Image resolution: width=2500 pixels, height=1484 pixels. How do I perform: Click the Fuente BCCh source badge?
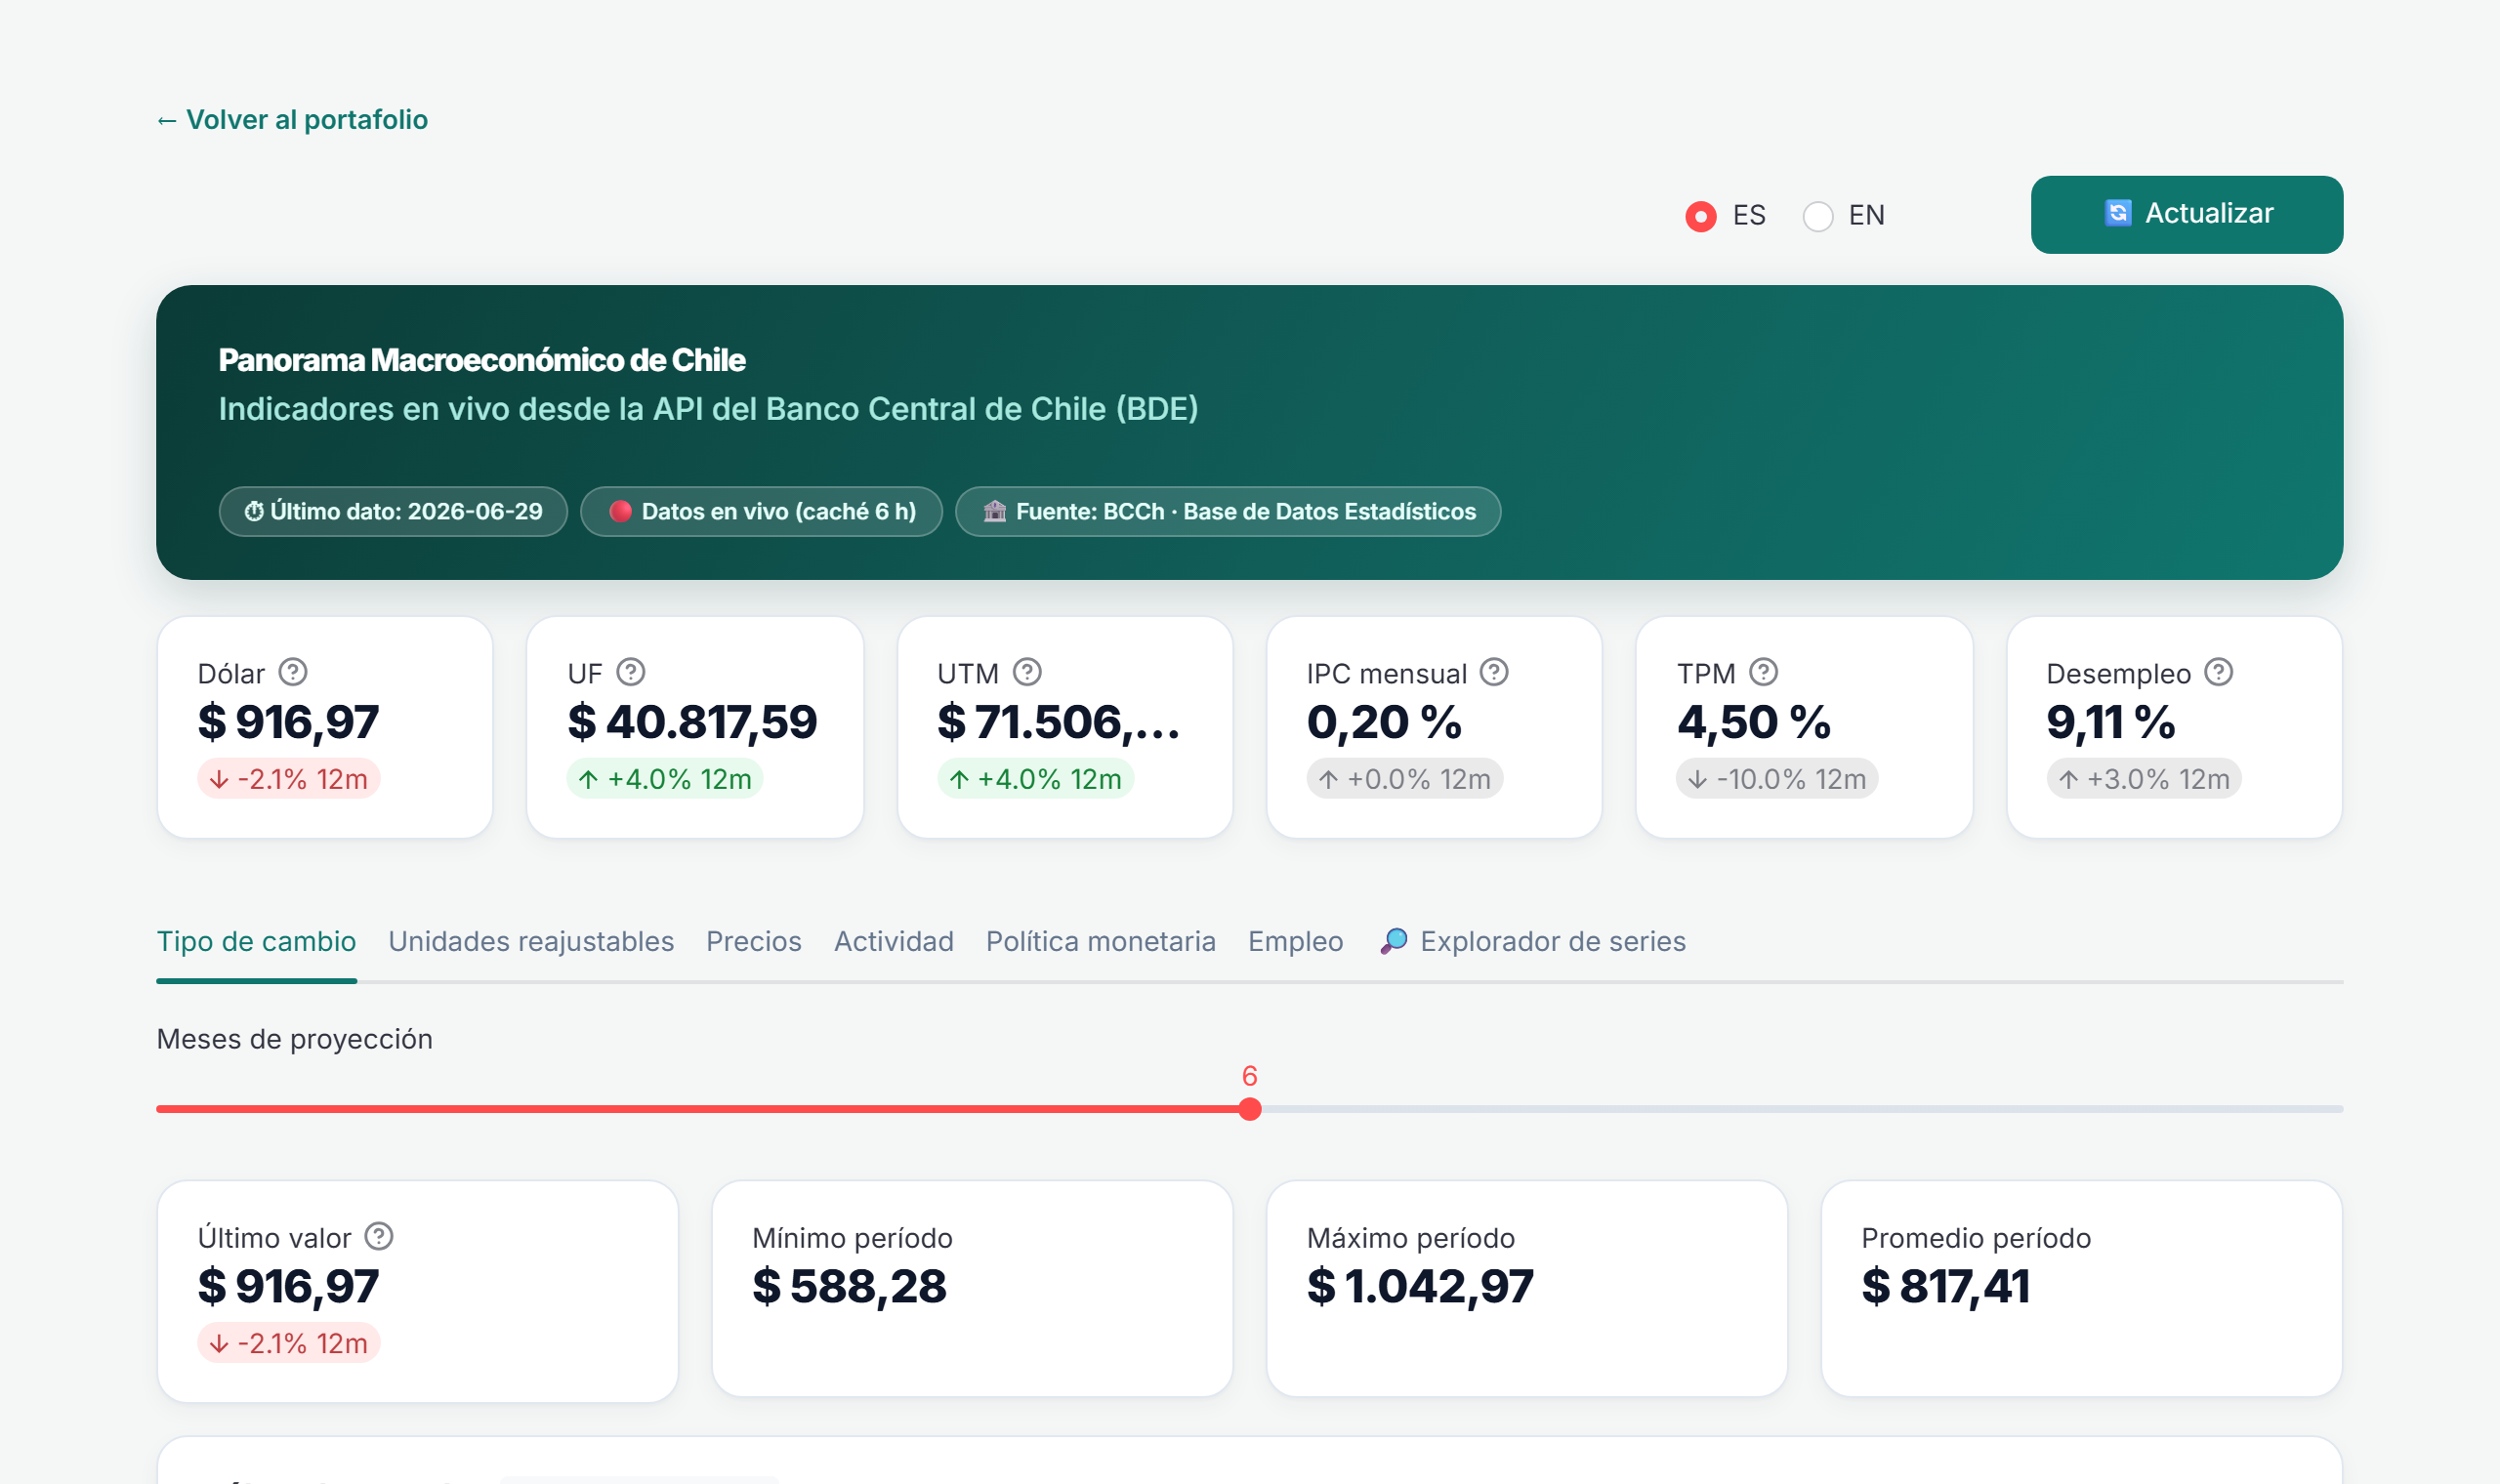point(1228,512)
